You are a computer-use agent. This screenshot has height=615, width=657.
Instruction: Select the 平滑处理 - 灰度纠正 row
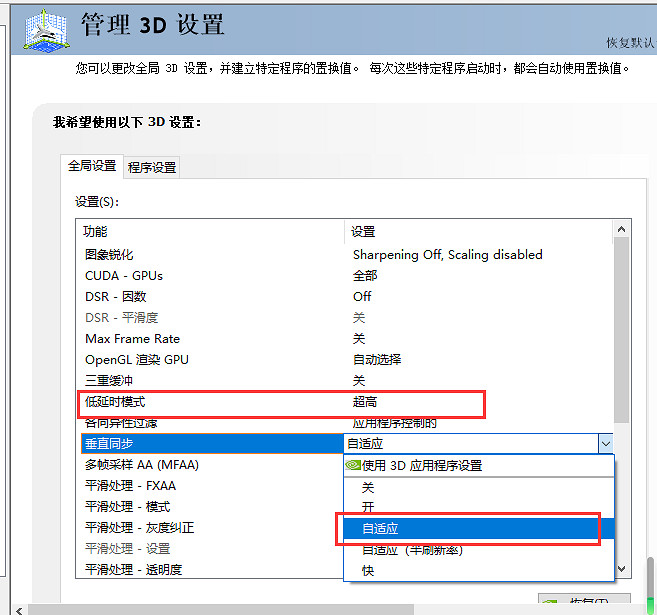click(212, 527)
